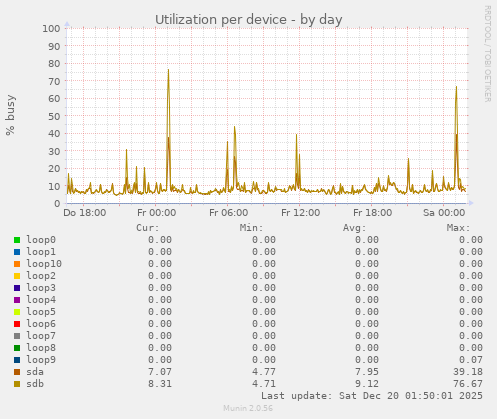
Task: Click the green loop0 legend swatch
Action: (17, 240)
